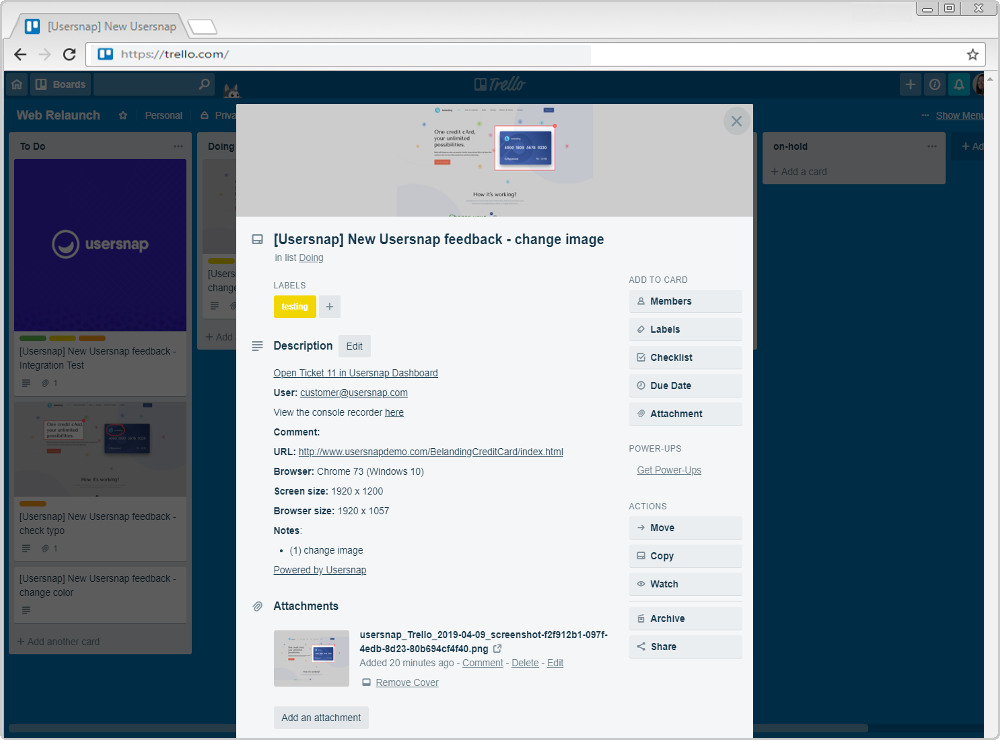Viewport: 1000px width, 740px height.
Task: Archive the card
Action: coord(685,618)
